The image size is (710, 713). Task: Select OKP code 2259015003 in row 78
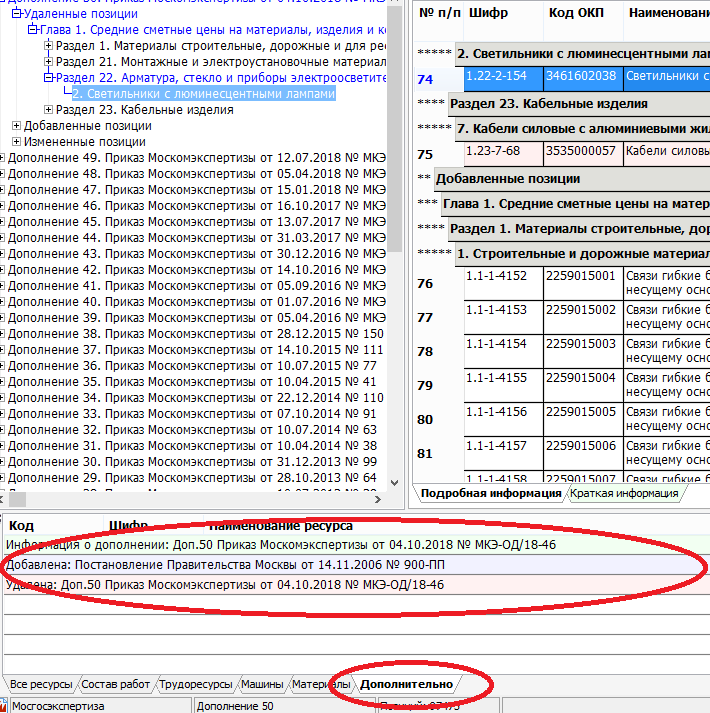click(x=584, y=351)
